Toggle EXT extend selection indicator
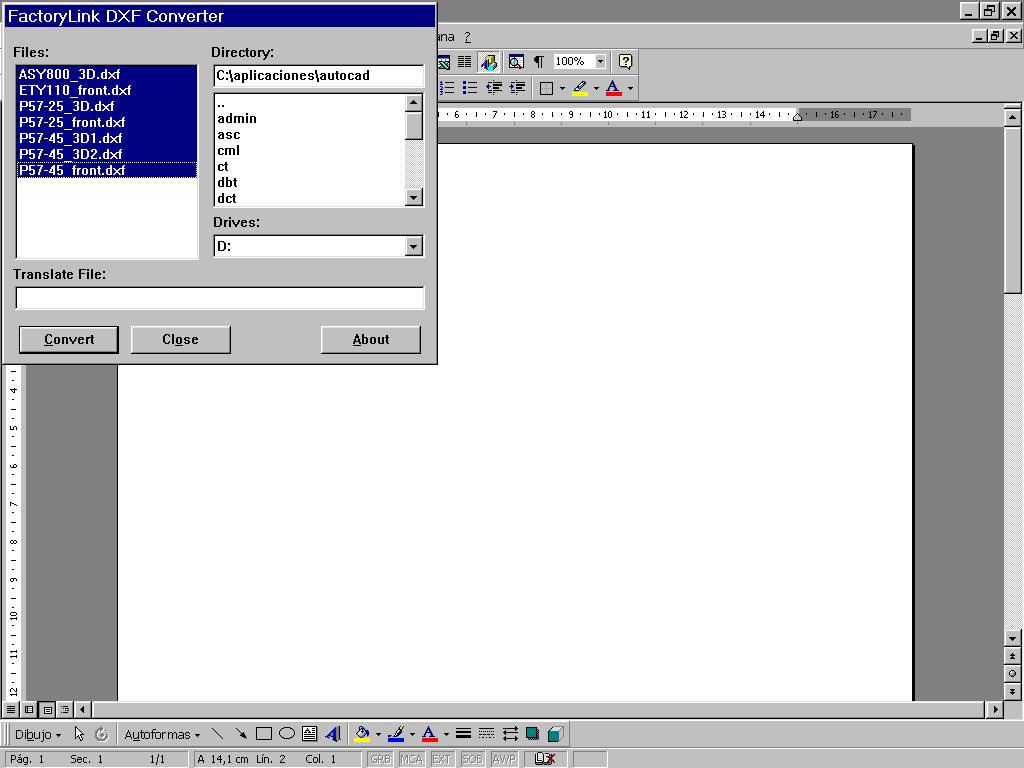This screenshot has width=1024, height=768. pos(441,759)
